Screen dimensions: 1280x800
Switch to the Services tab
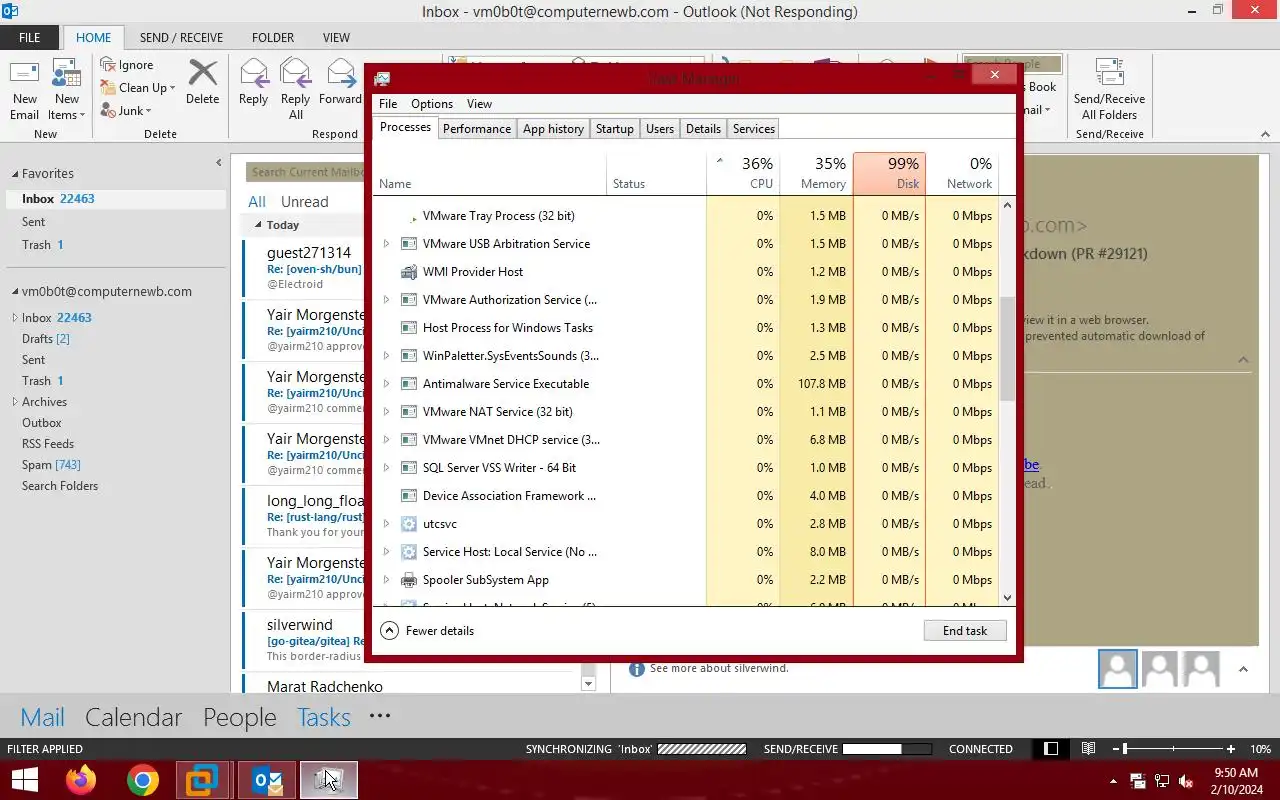754,129
